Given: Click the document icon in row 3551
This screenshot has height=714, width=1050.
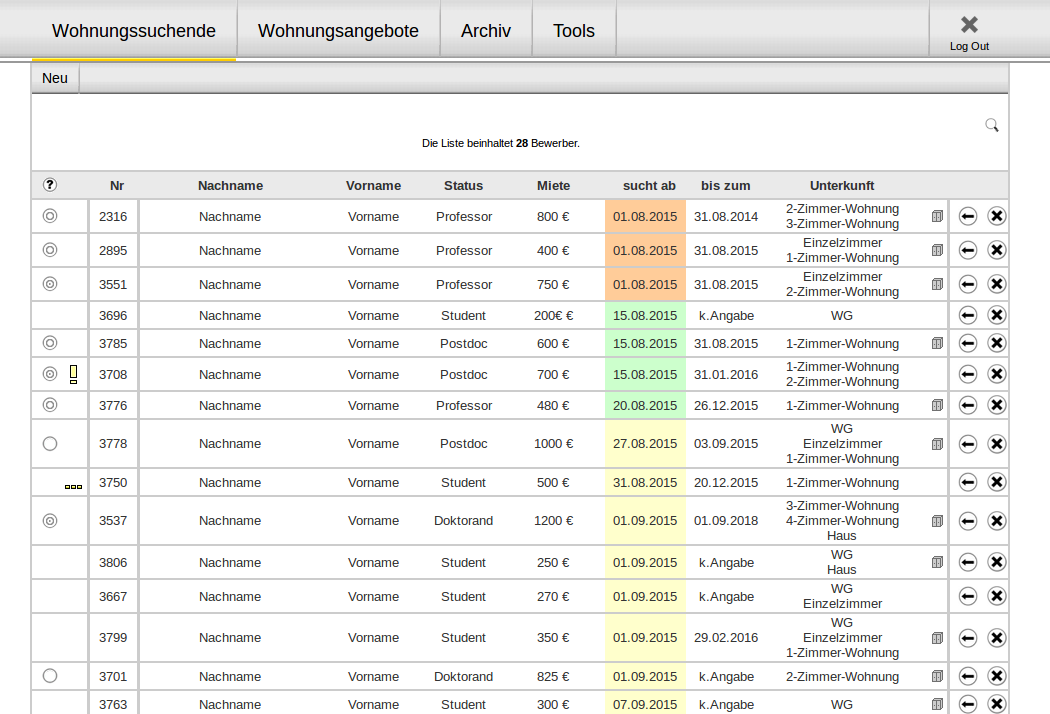Looking at the screenshot, I should coord(937,284).
